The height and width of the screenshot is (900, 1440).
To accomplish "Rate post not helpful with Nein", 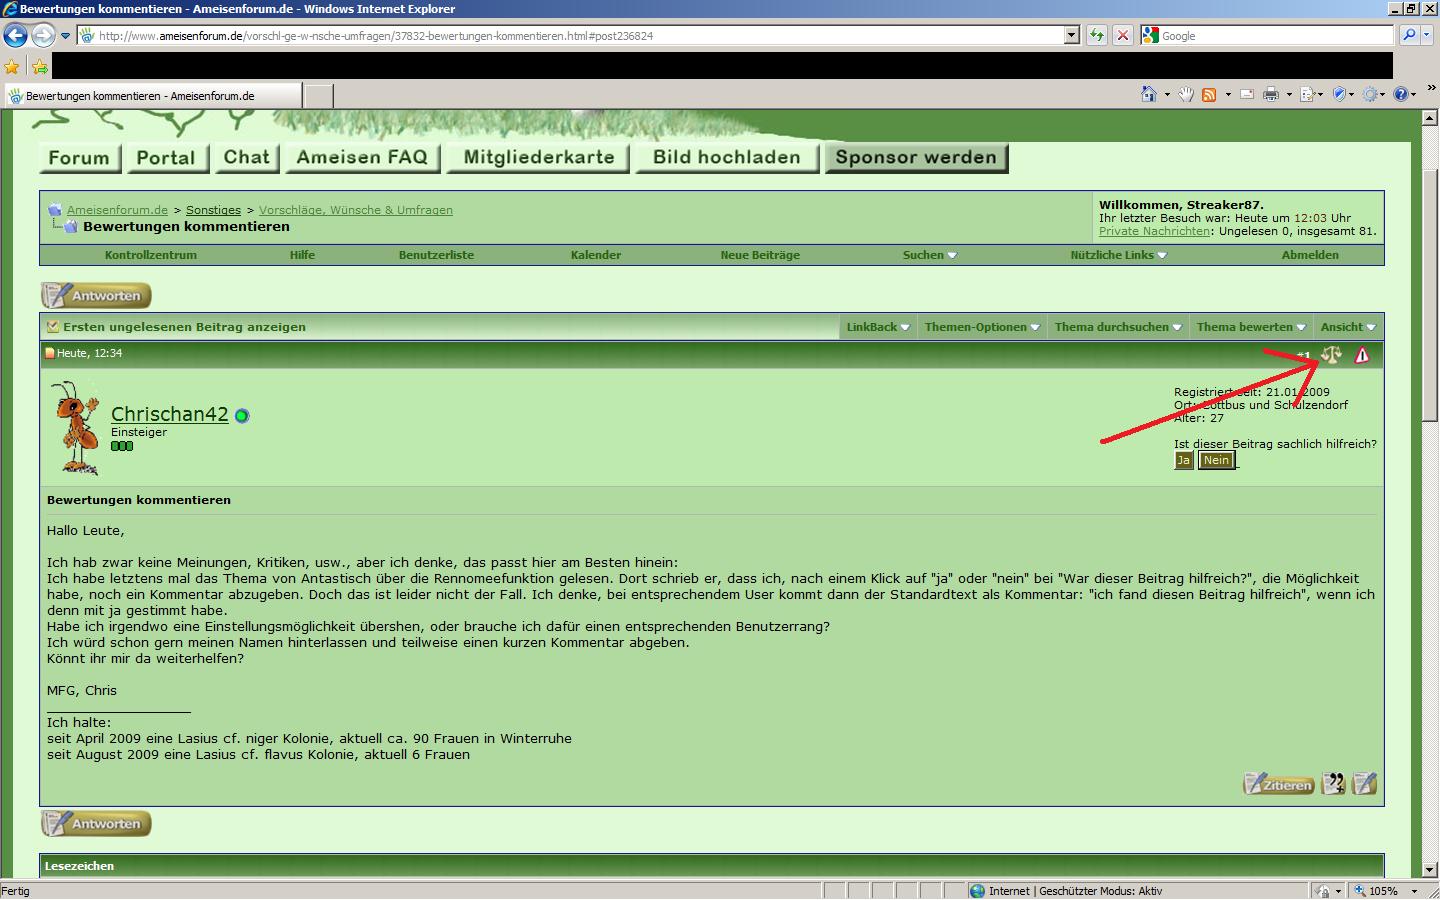I will pyautogui.click(x=1216, y=460).
